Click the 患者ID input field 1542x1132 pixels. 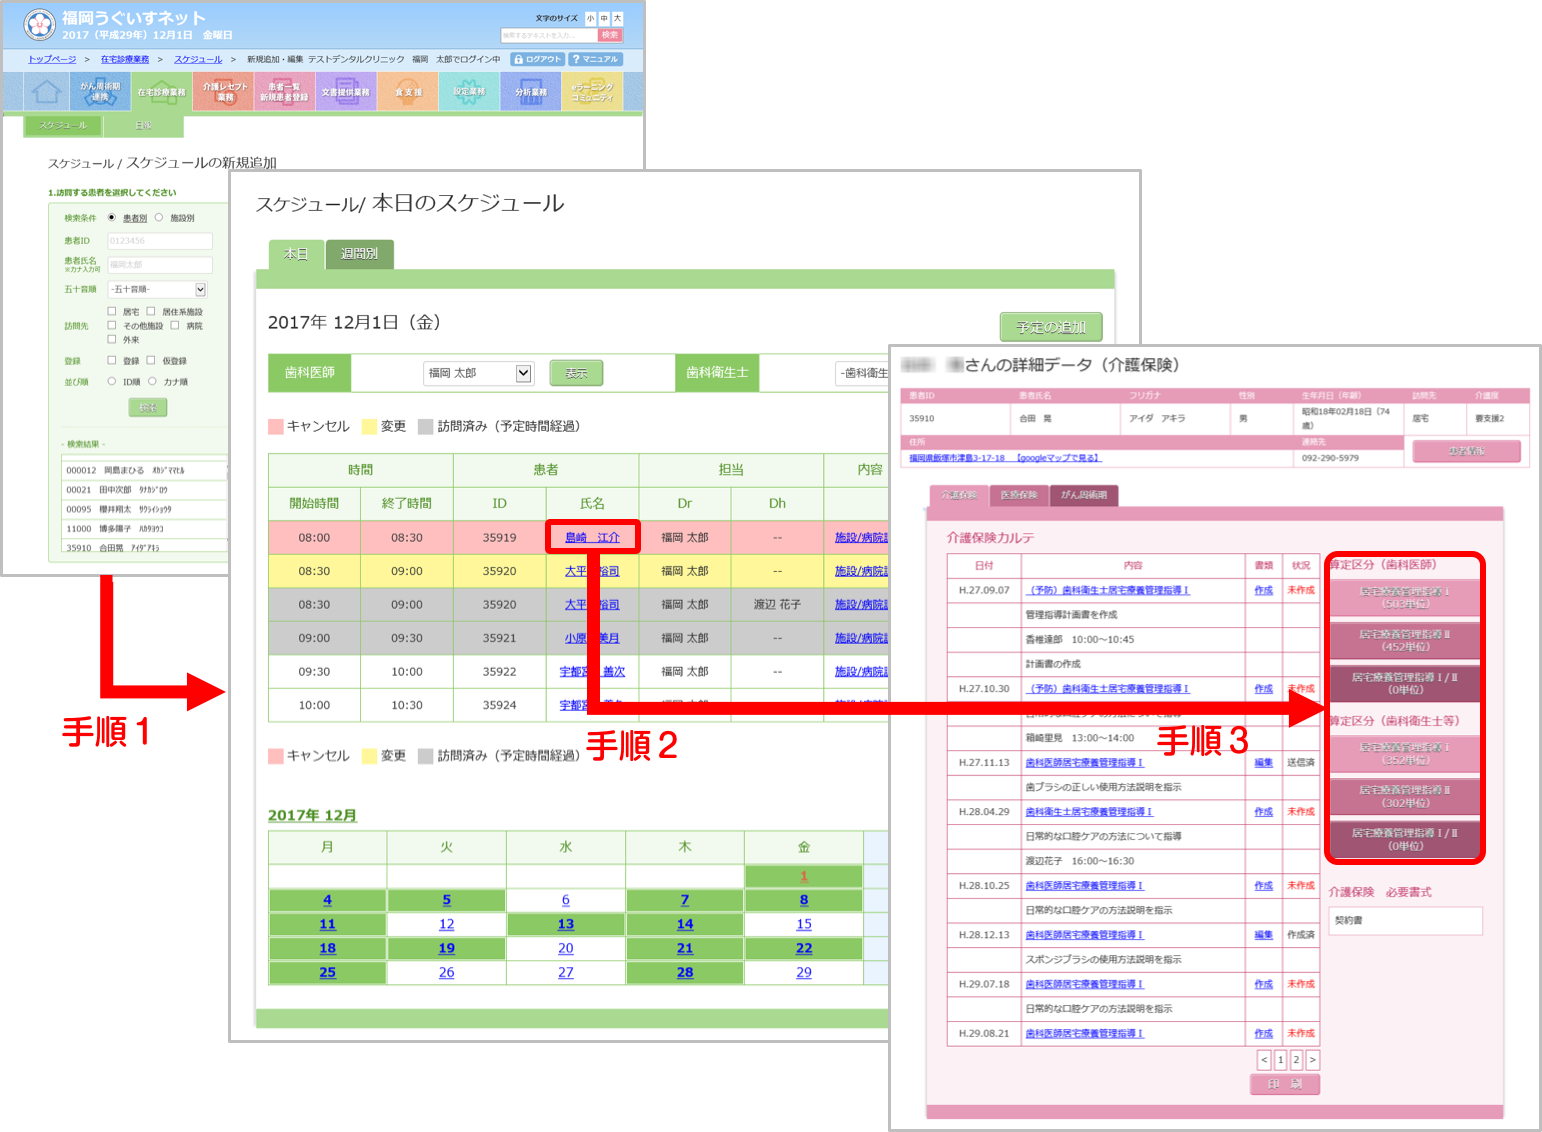pyautogui.click(x=160, y=241)
